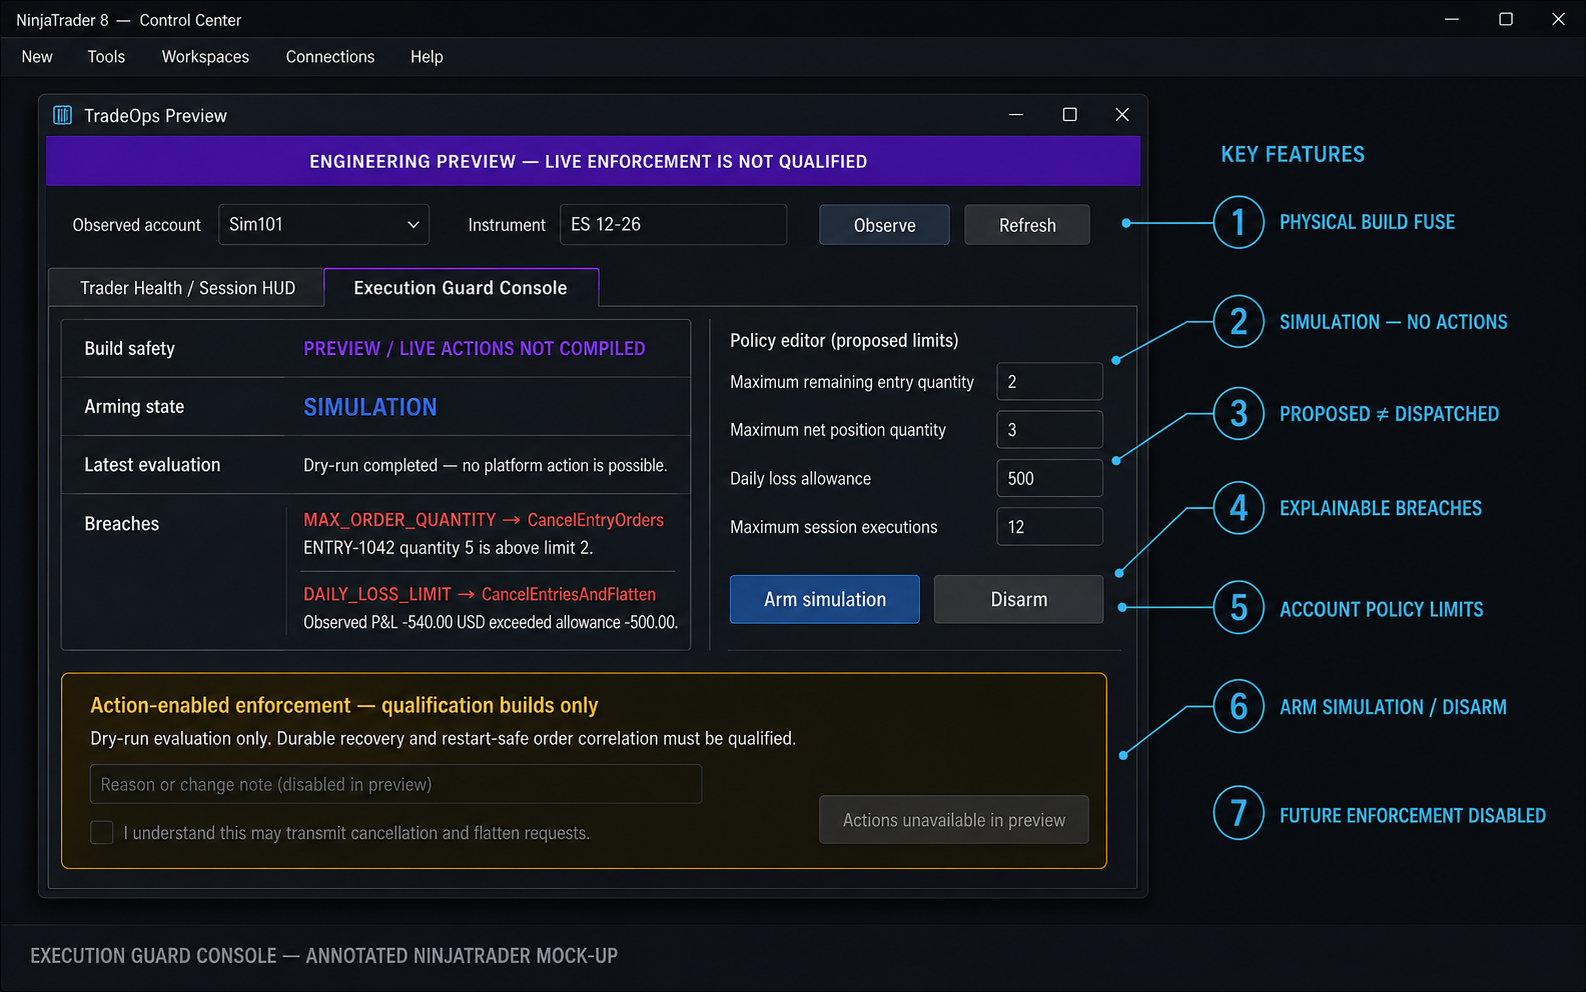Maximize the TradeOps Preview window

click(x=1069, y=115)
